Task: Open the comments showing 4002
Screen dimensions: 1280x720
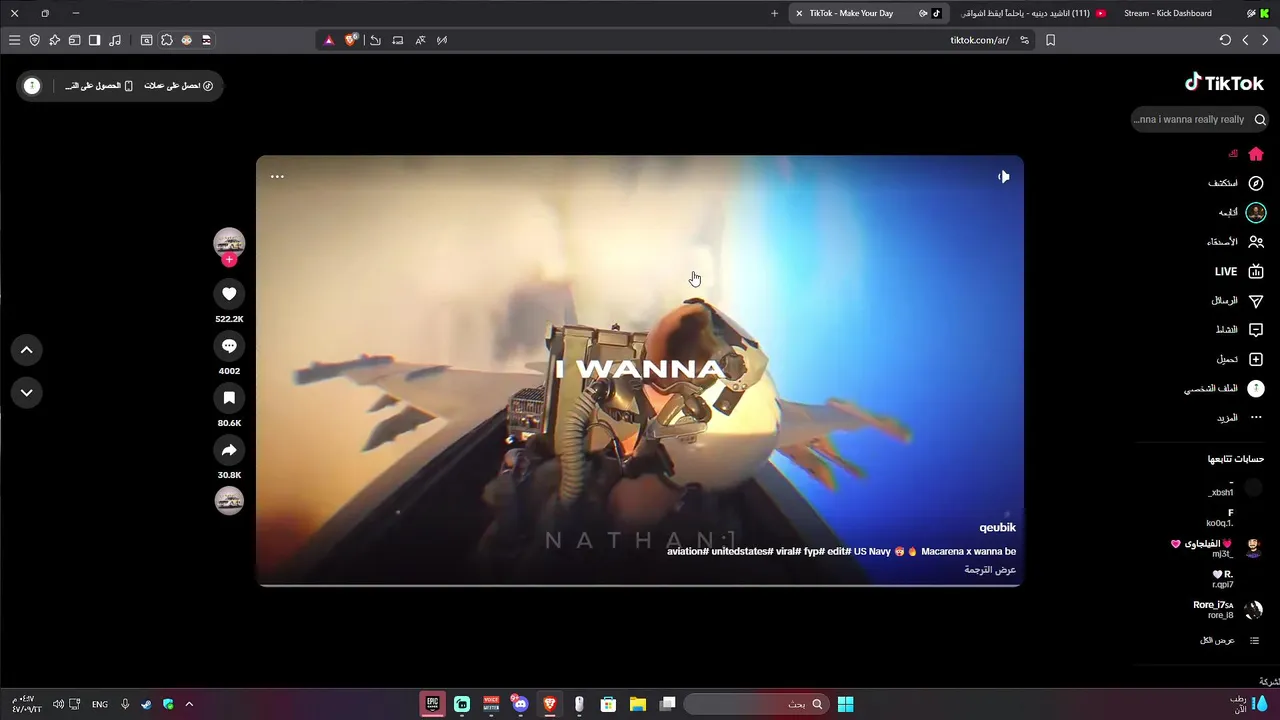Action: [229, 345]
